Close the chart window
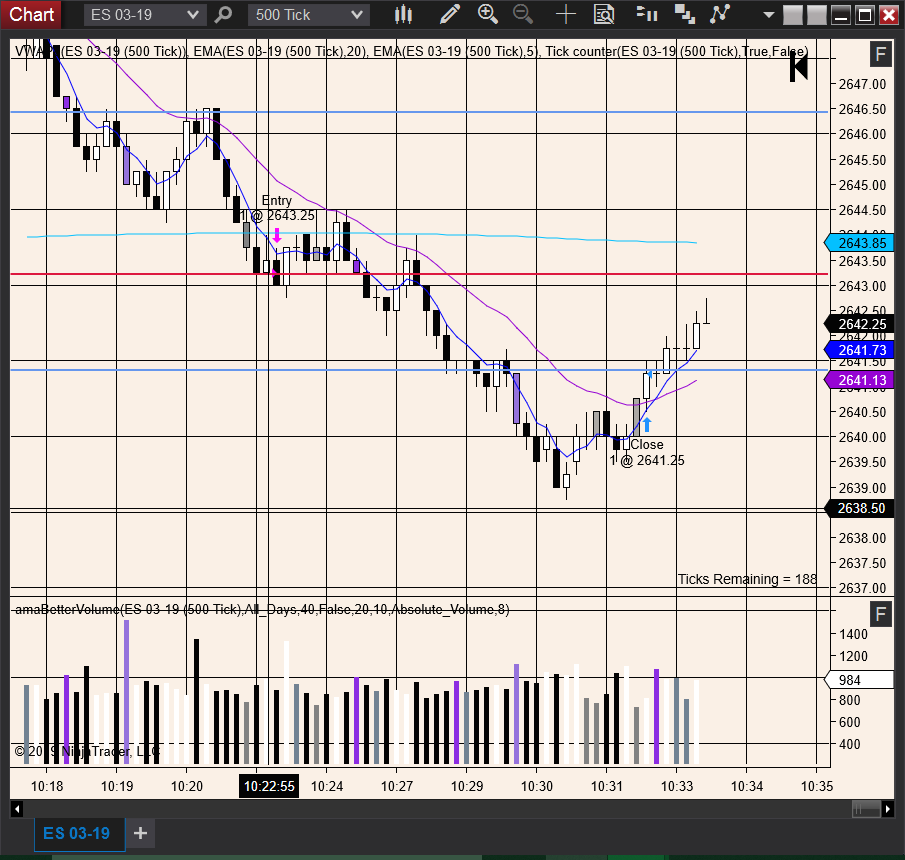This screenshot has width=905, height=860. pyautogui.click(x=889, y=15)
